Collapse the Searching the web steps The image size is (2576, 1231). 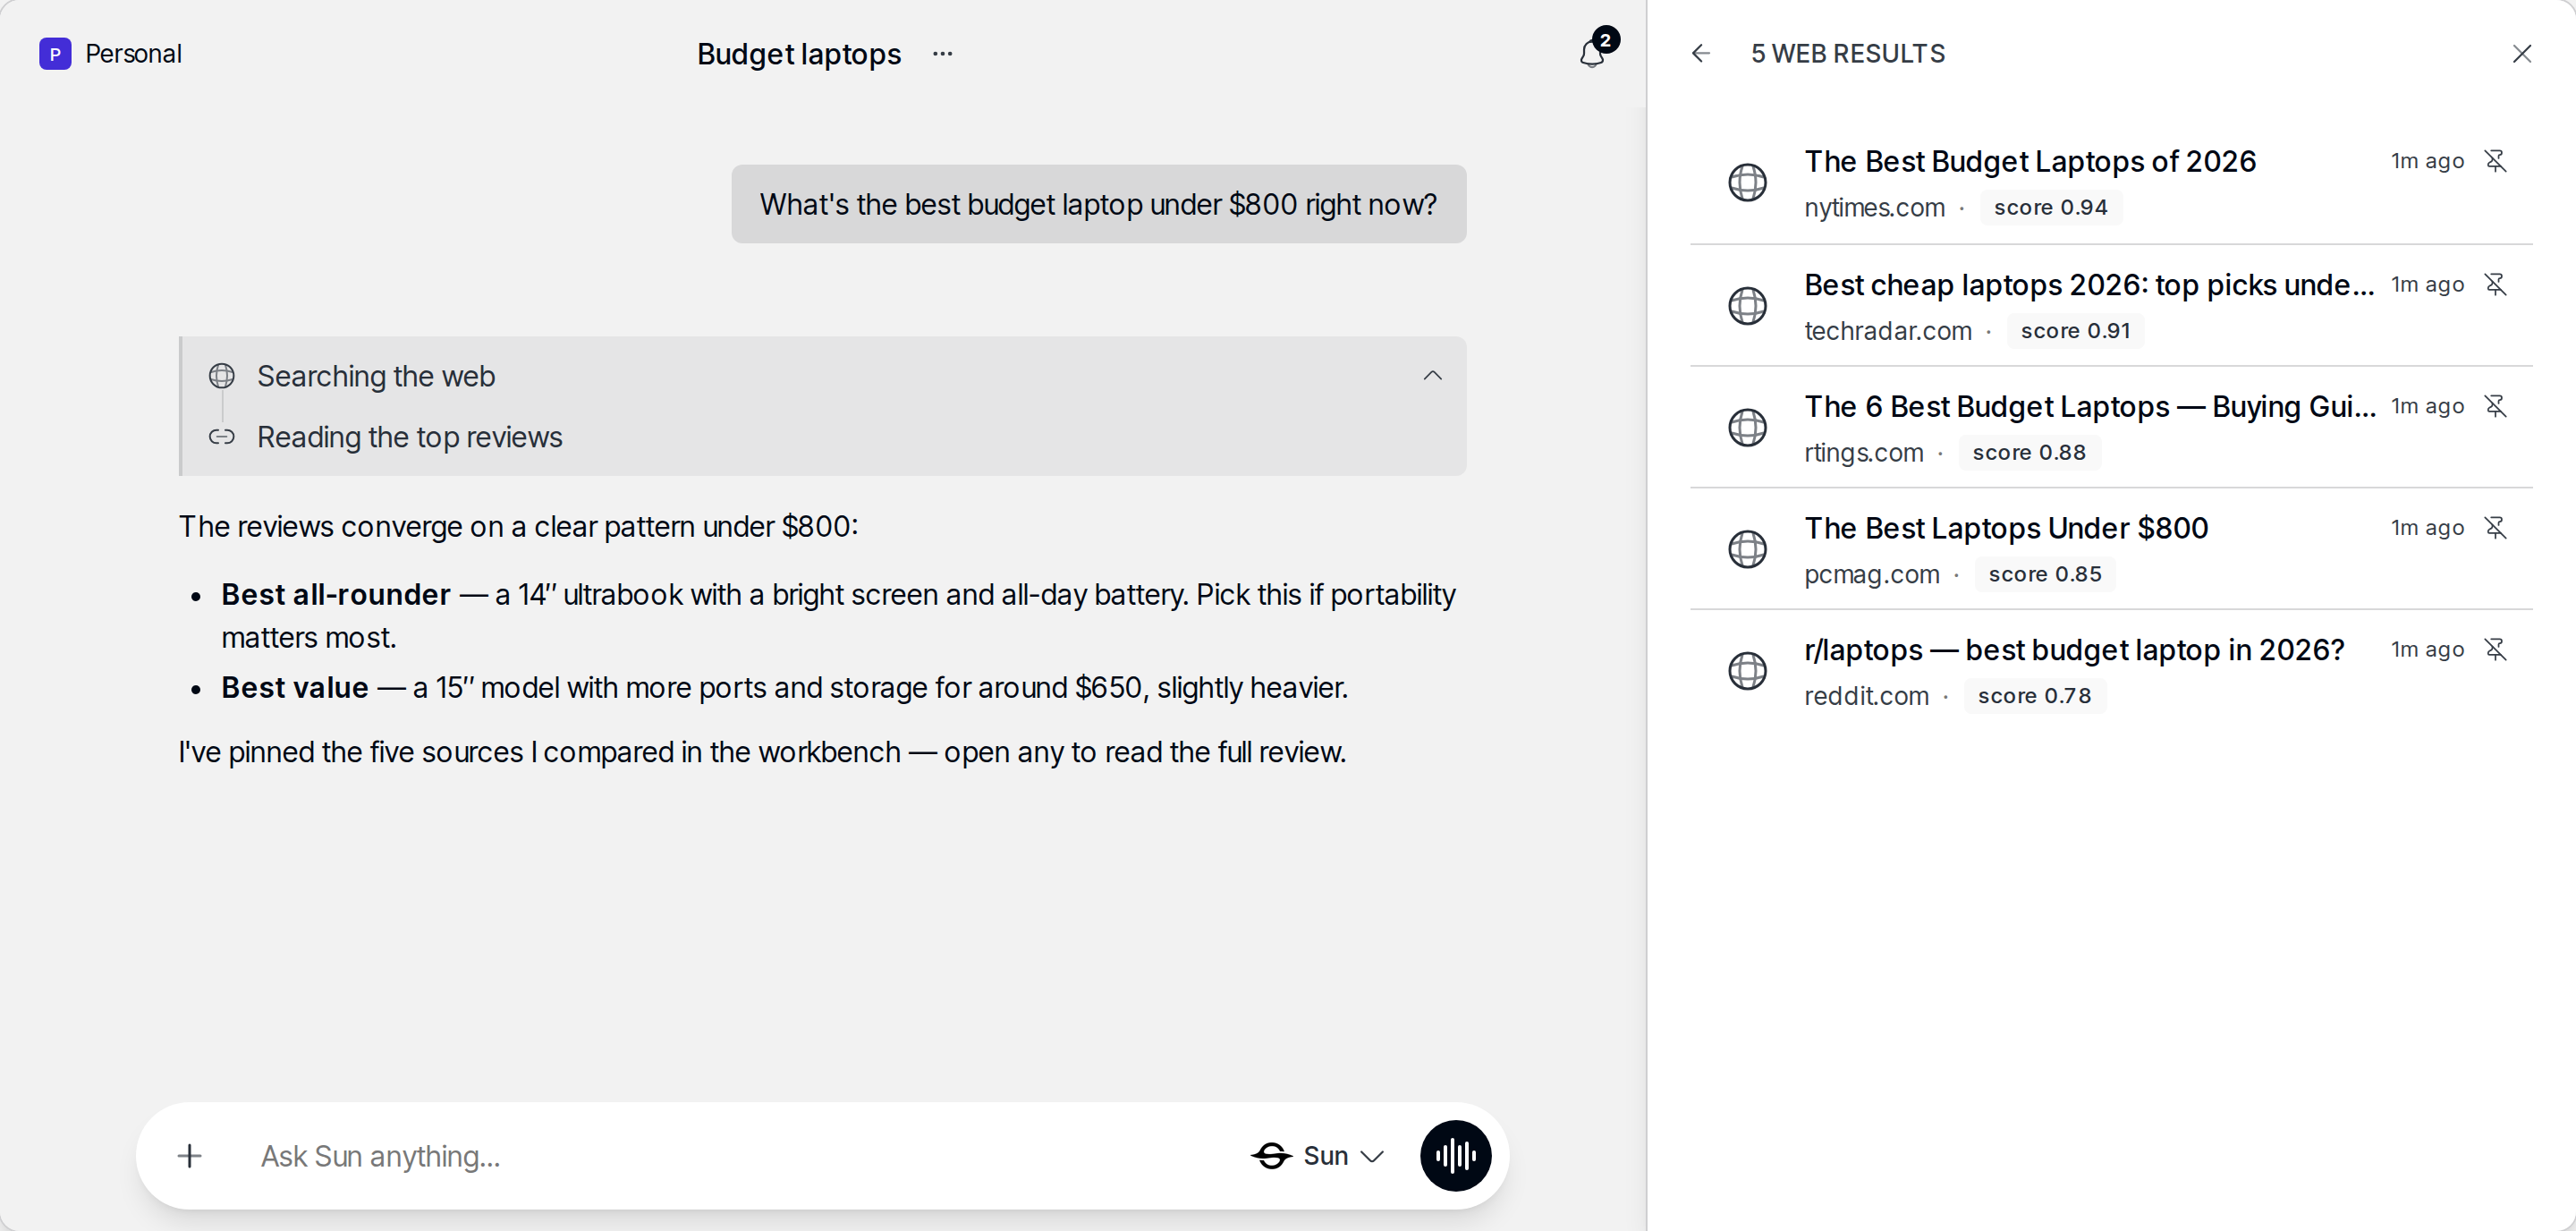(1432, 376)
